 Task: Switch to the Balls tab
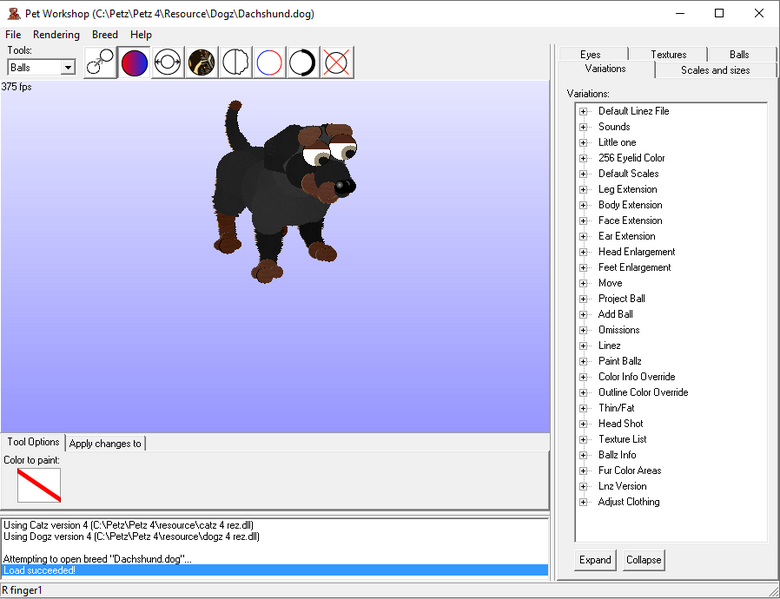[x=739, y=54]
